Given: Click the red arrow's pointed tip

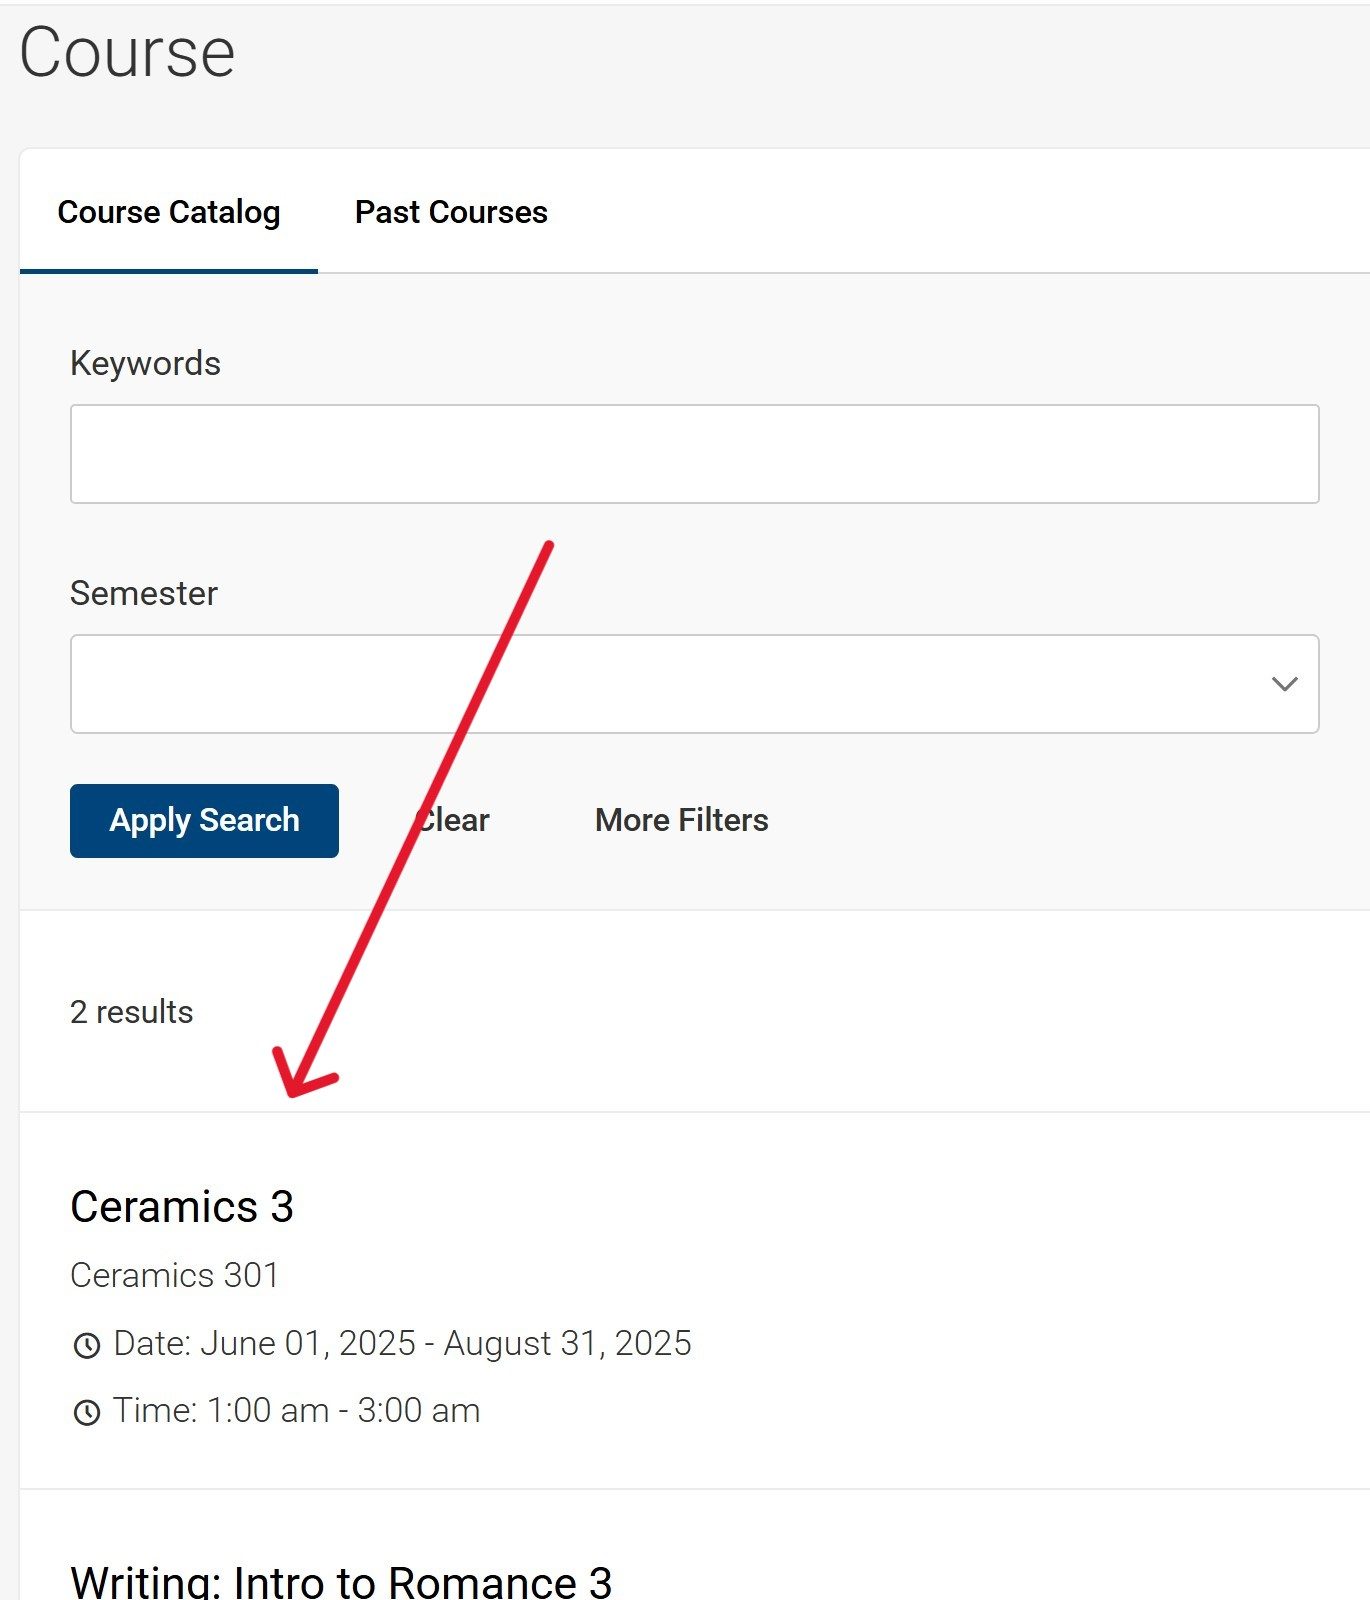Looking at the screenshot, I should [x=291, y=1093].
